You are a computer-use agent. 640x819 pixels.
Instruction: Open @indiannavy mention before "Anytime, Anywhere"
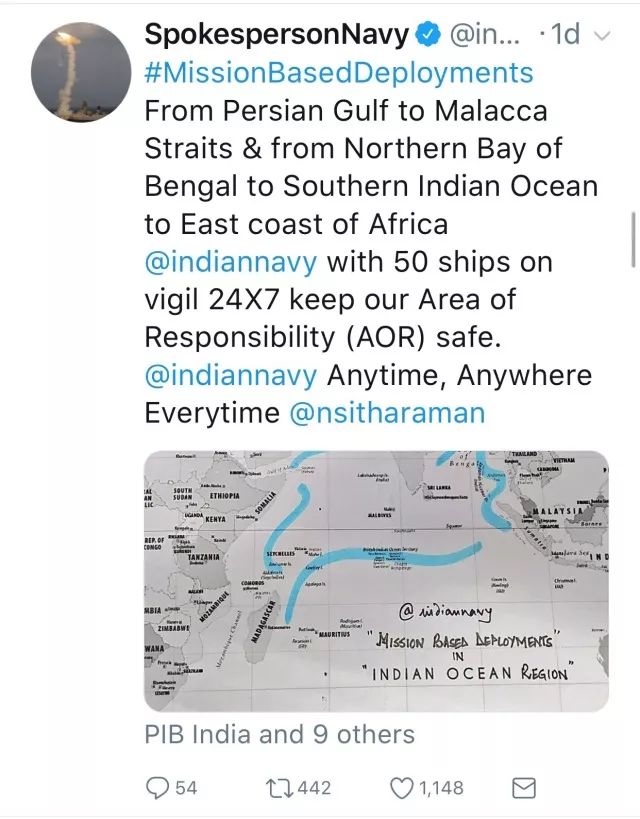click(231, 376)
